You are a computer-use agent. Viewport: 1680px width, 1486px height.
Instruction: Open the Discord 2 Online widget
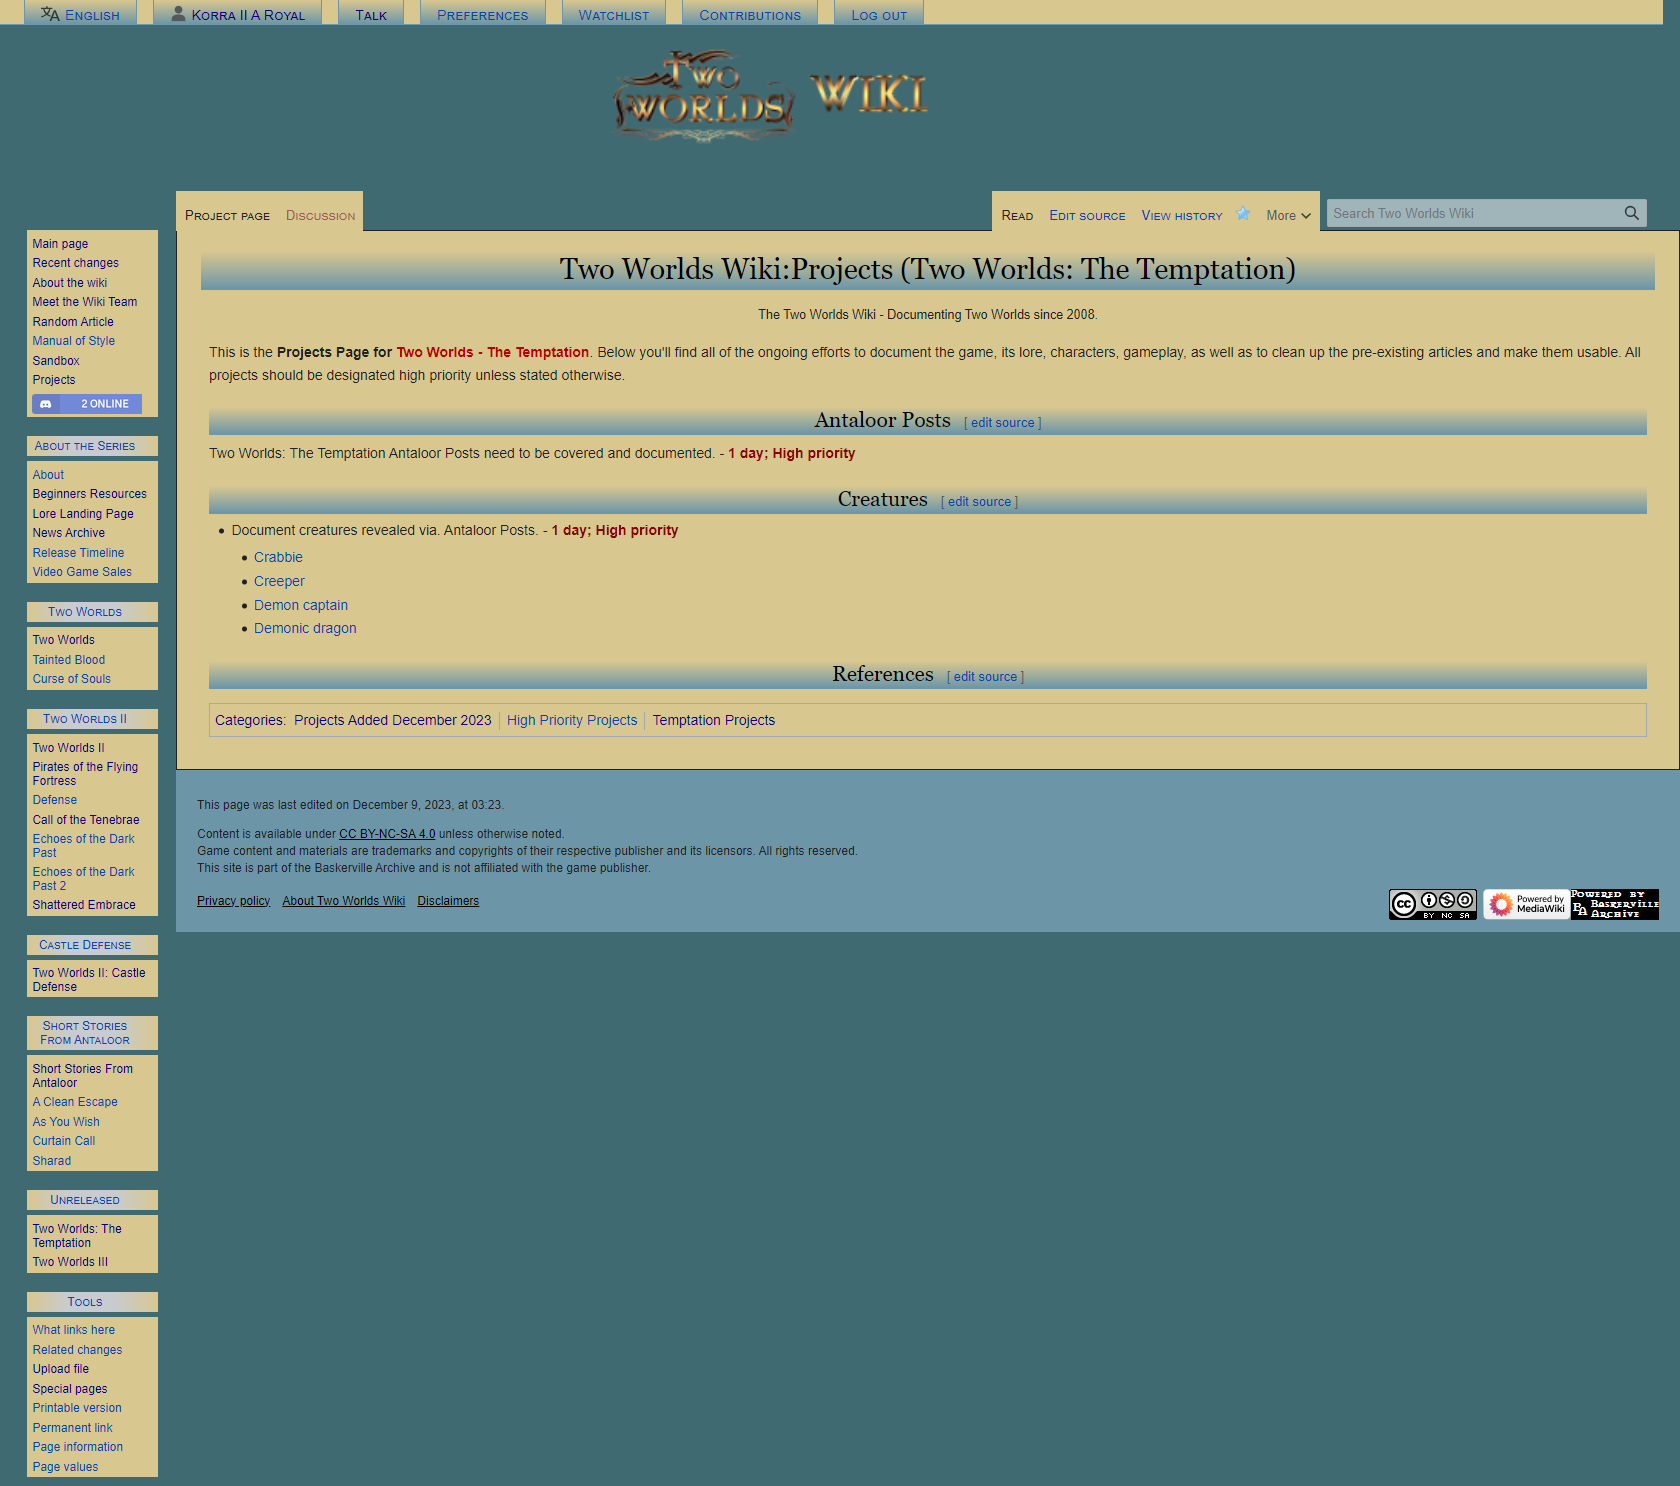point(87,404)
